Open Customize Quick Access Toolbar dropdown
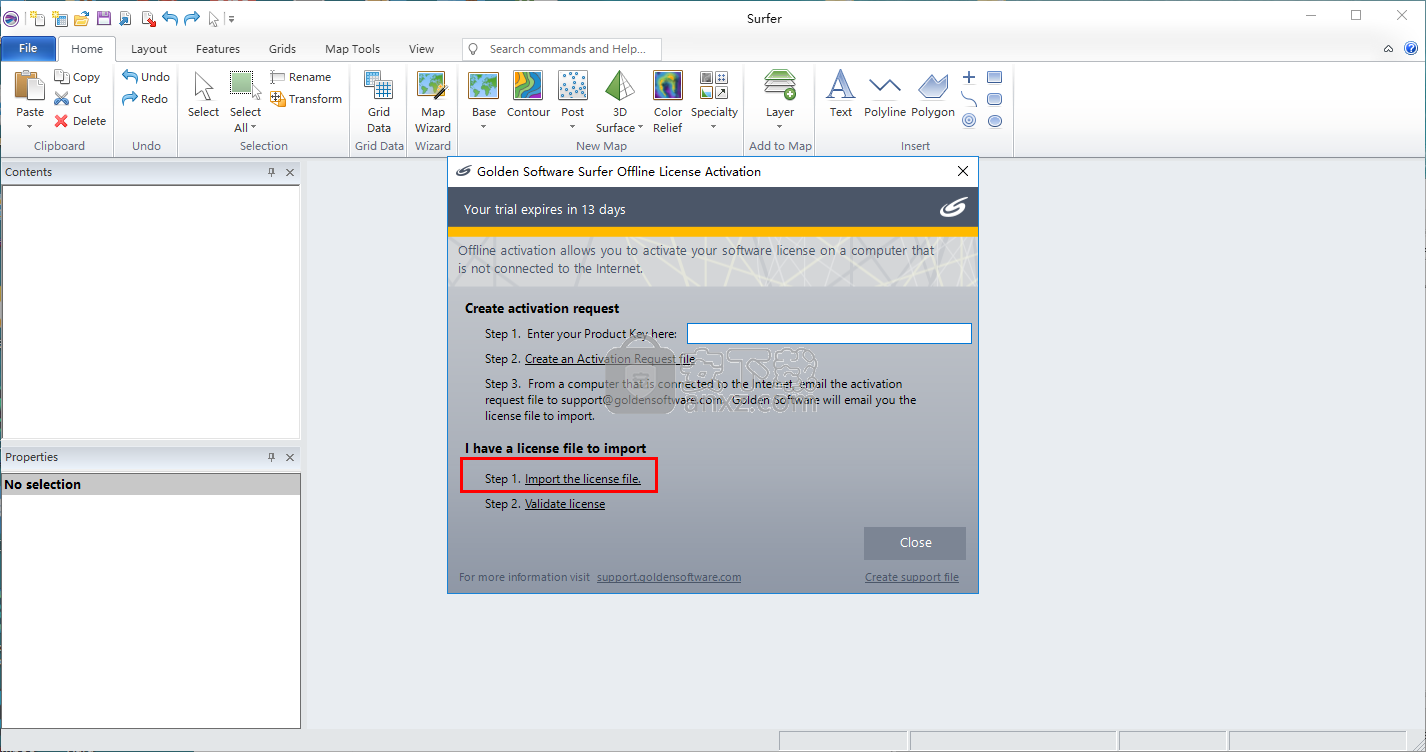 231,19
